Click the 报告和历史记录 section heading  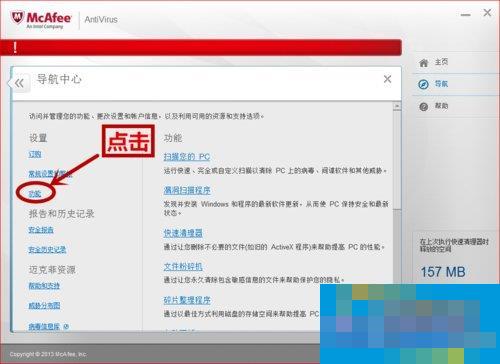point(62,214)
